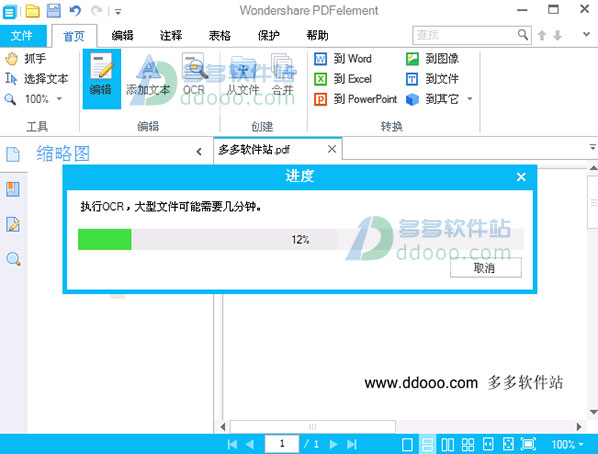This screenshot has height=454, width=598.
Task: Open the 编辑 ribbon tab
Action: [122, 35]
